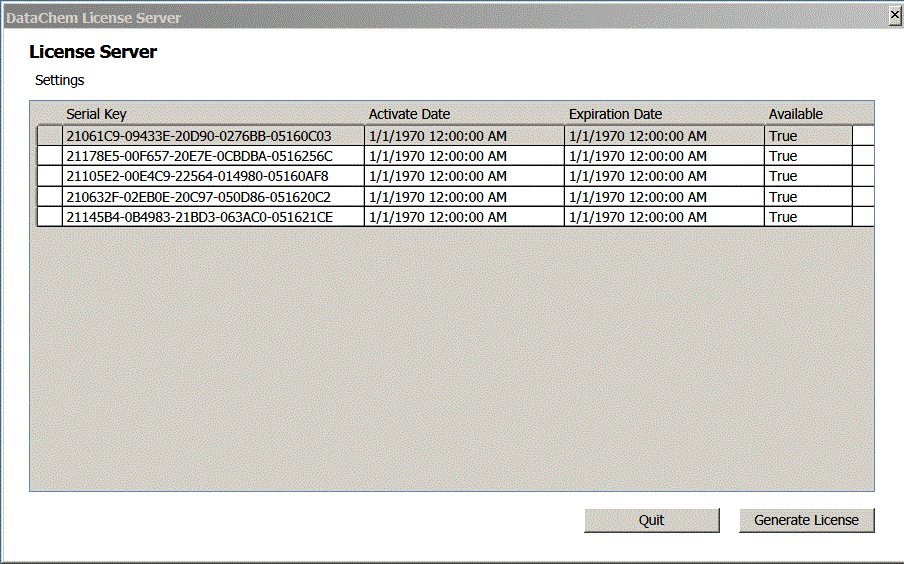Select serial key 21105E2-00E4C9-22564-014980-05160AF8
This screenshot has width=904, height=564.
[x=213, y=176]
